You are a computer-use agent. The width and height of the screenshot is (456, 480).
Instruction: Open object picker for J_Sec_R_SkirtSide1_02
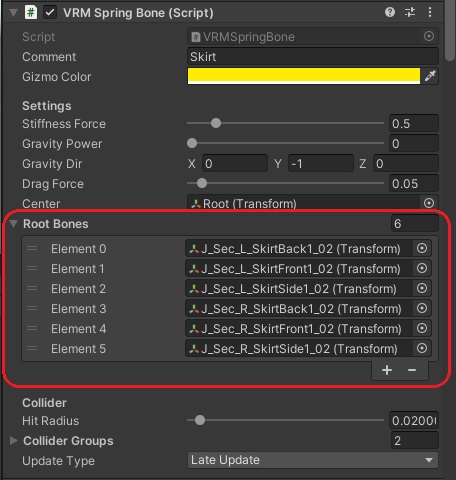422,348
